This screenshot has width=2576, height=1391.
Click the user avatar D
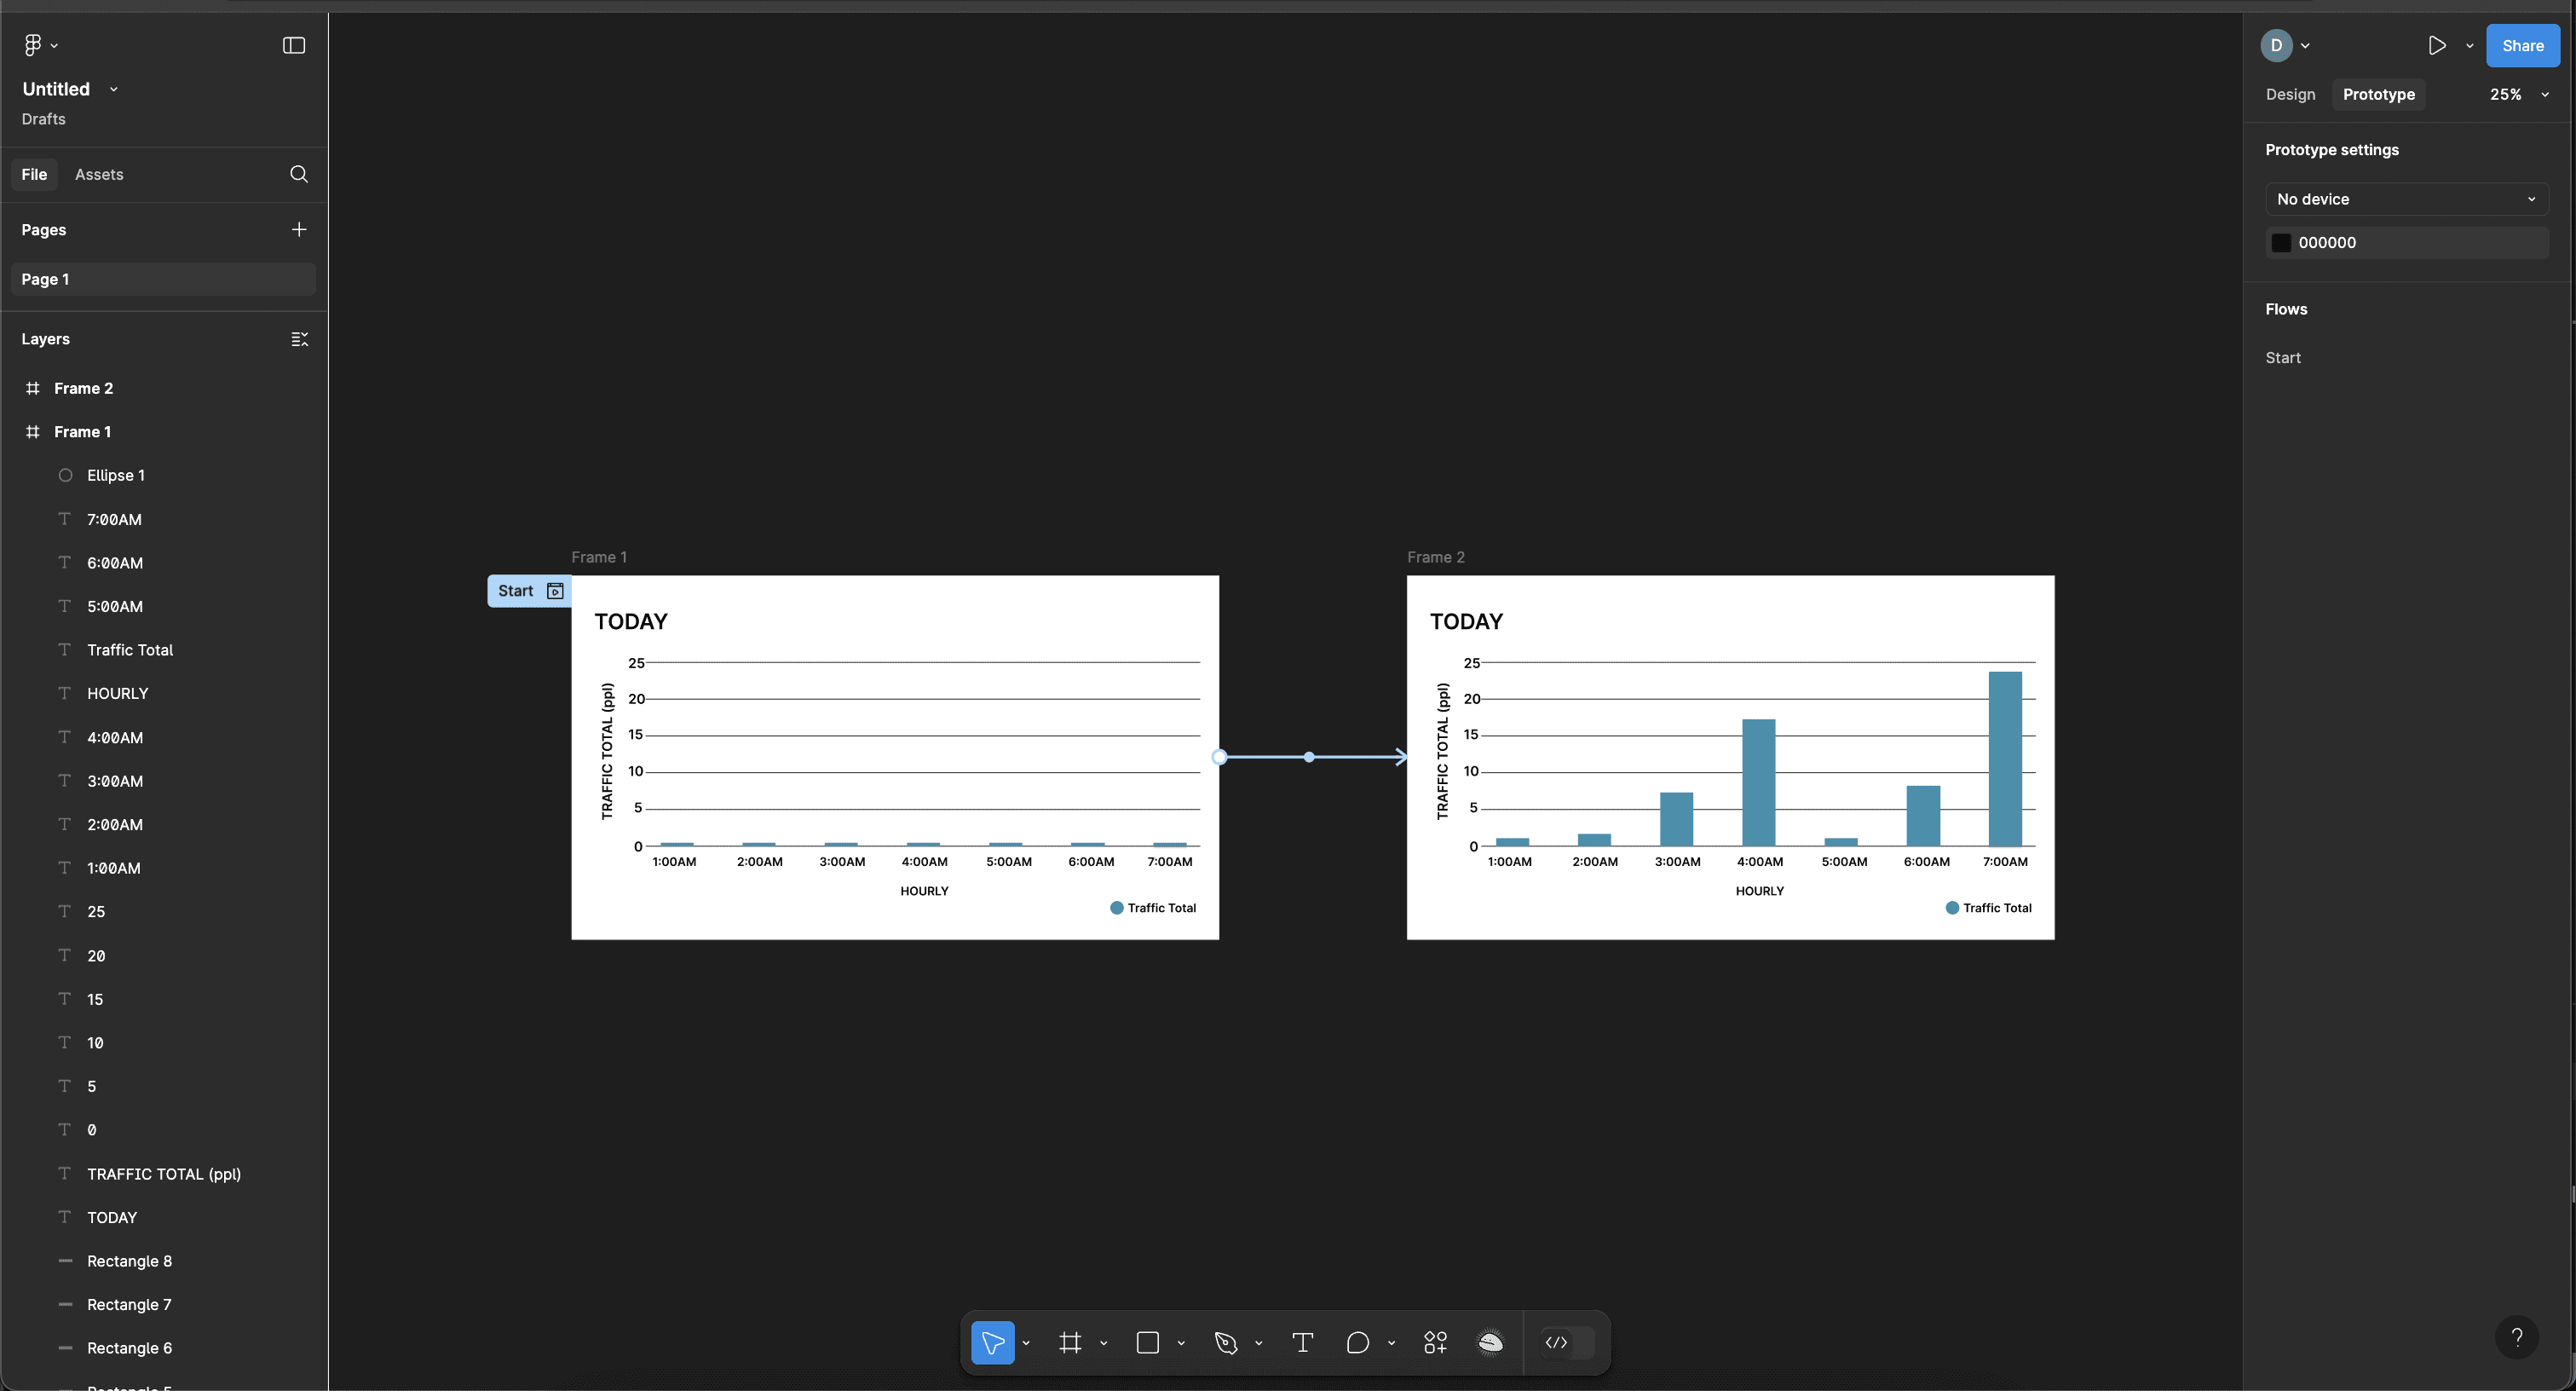pos(2277,45)
